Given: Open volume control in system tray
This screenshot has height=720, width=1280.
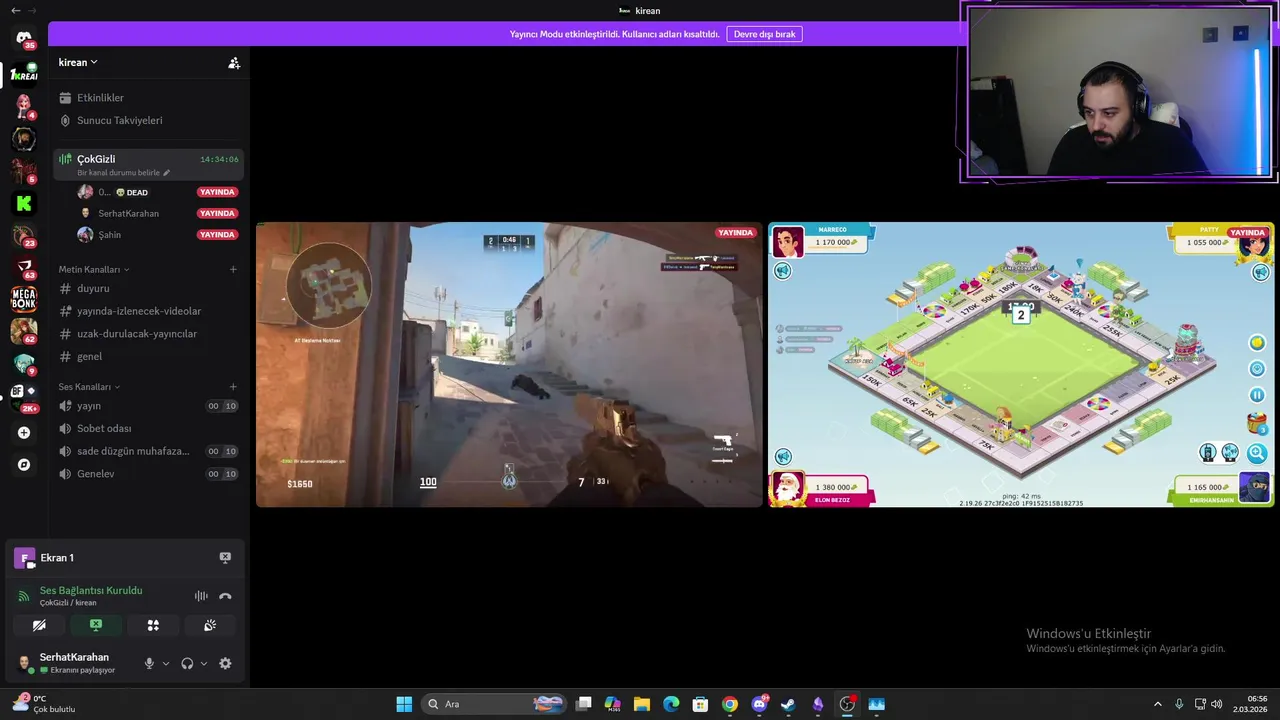Looking at the screenshot, I should click(x=1217, y=704).
